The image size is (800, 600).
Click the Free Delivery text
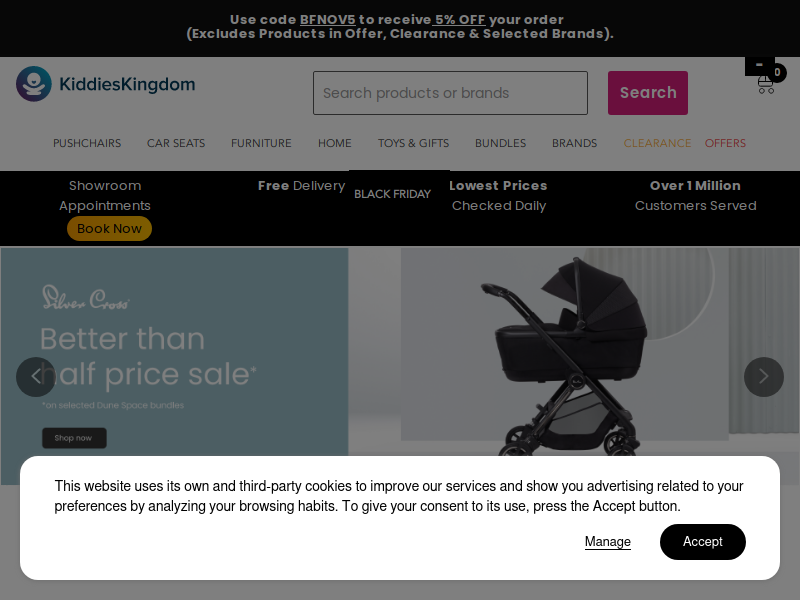click(x=302, y=186)
